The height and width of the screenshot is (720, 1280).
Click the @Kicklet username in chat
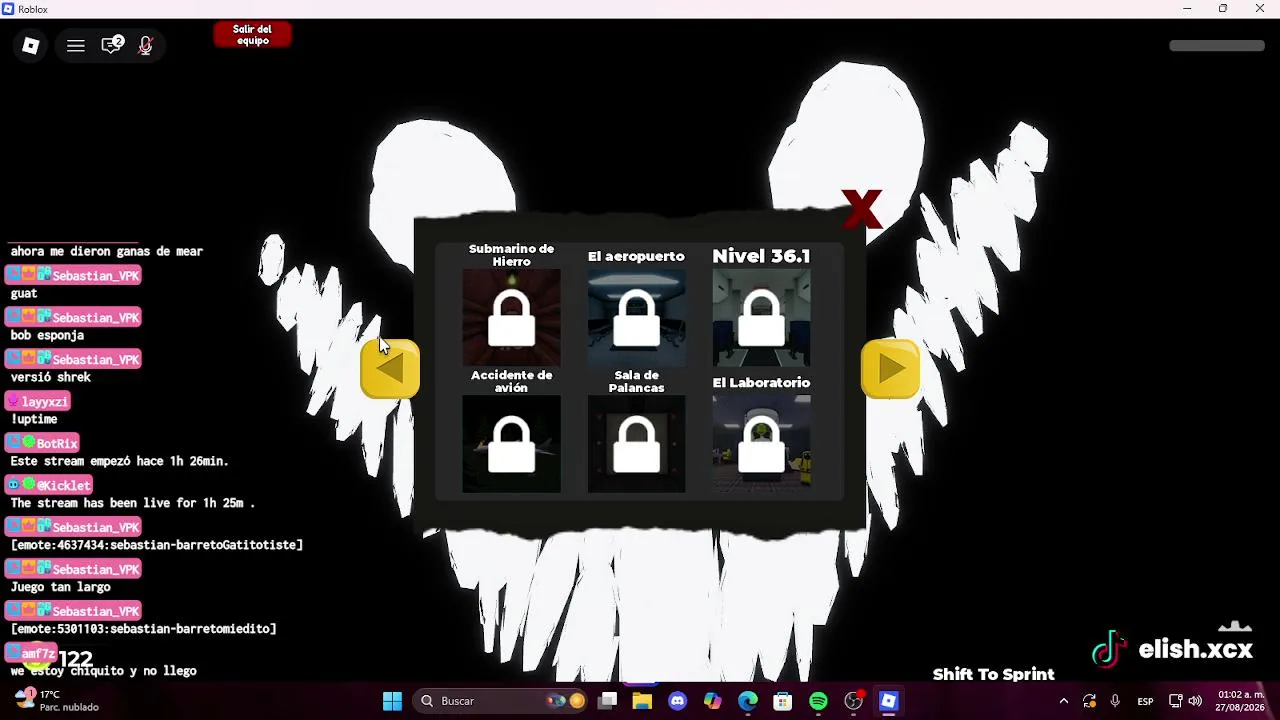click(64, 486)
